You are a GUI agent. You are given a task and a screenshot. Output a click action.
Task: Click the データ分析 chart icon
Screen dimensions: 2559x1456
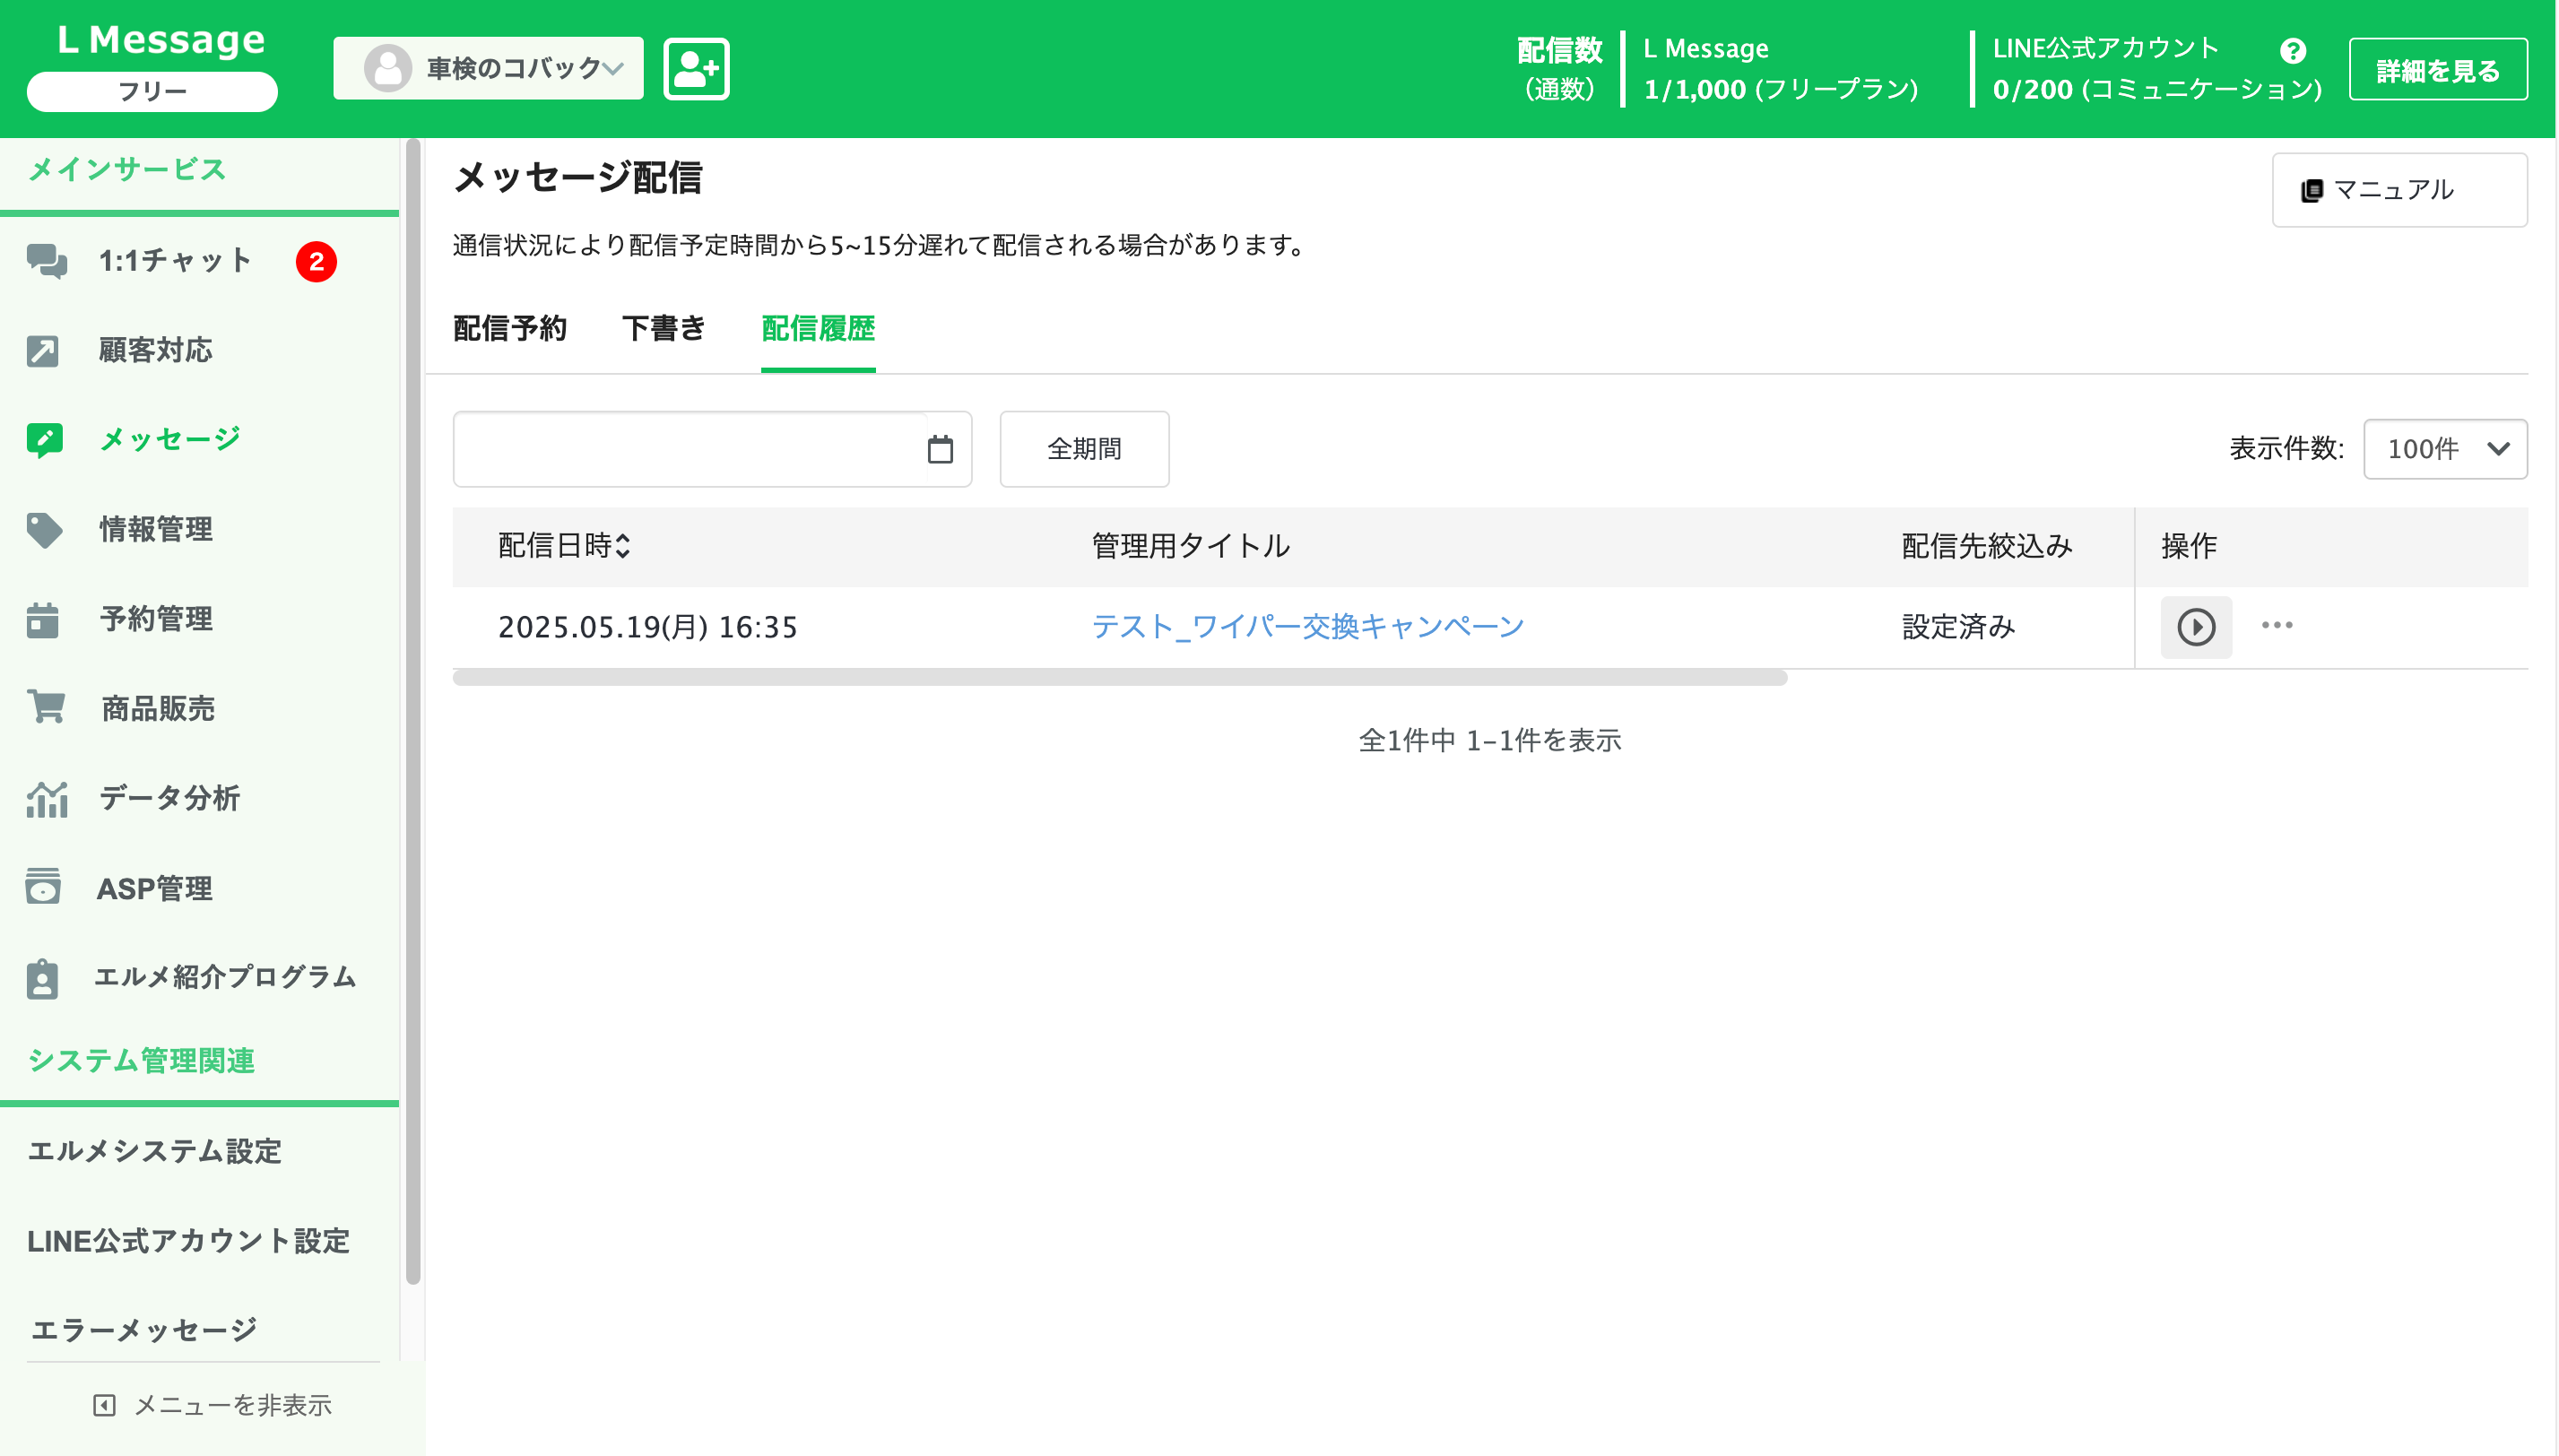pos(46,798)
